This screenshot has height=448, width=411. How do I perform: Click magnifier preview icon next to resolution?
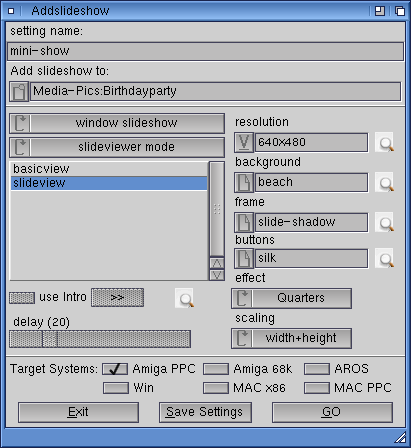[x=384, y=143]
